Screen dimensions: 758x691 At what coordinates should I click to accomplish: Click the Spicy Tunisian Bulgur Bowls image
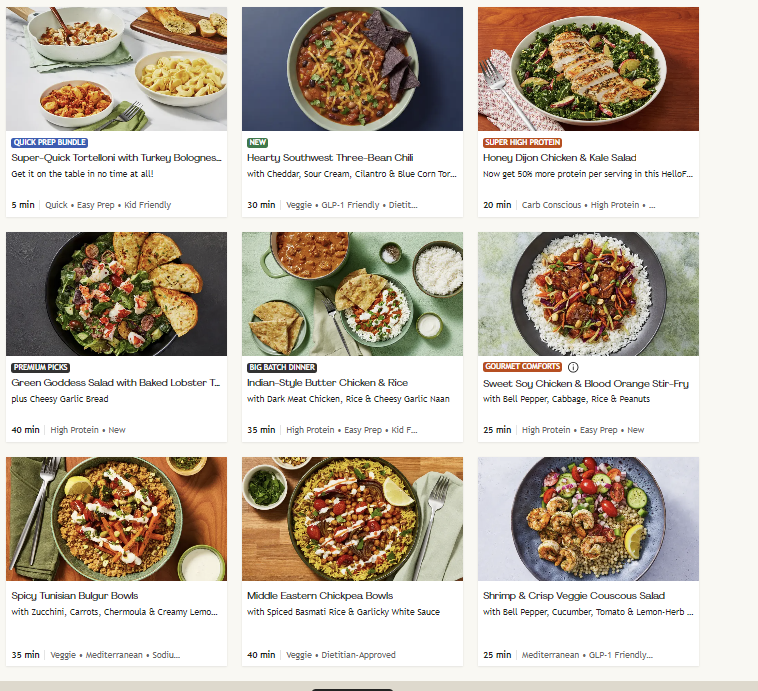point(116,519)
